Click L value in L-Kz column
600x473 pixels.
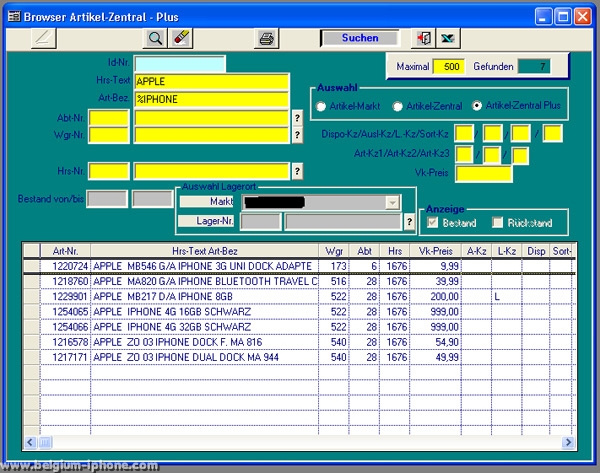[497, 297]
